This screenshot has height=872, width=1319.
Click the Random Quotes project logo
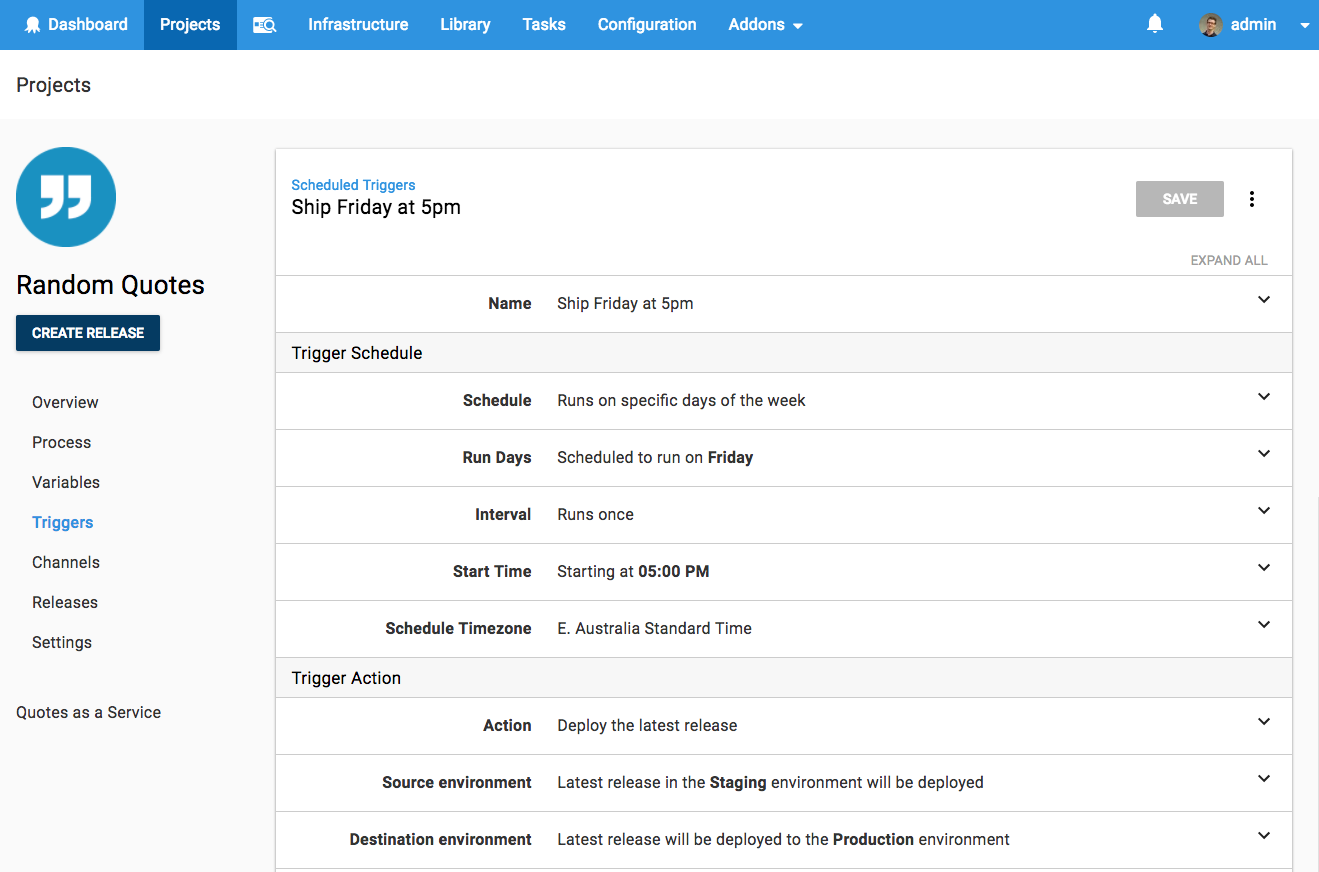65,196
